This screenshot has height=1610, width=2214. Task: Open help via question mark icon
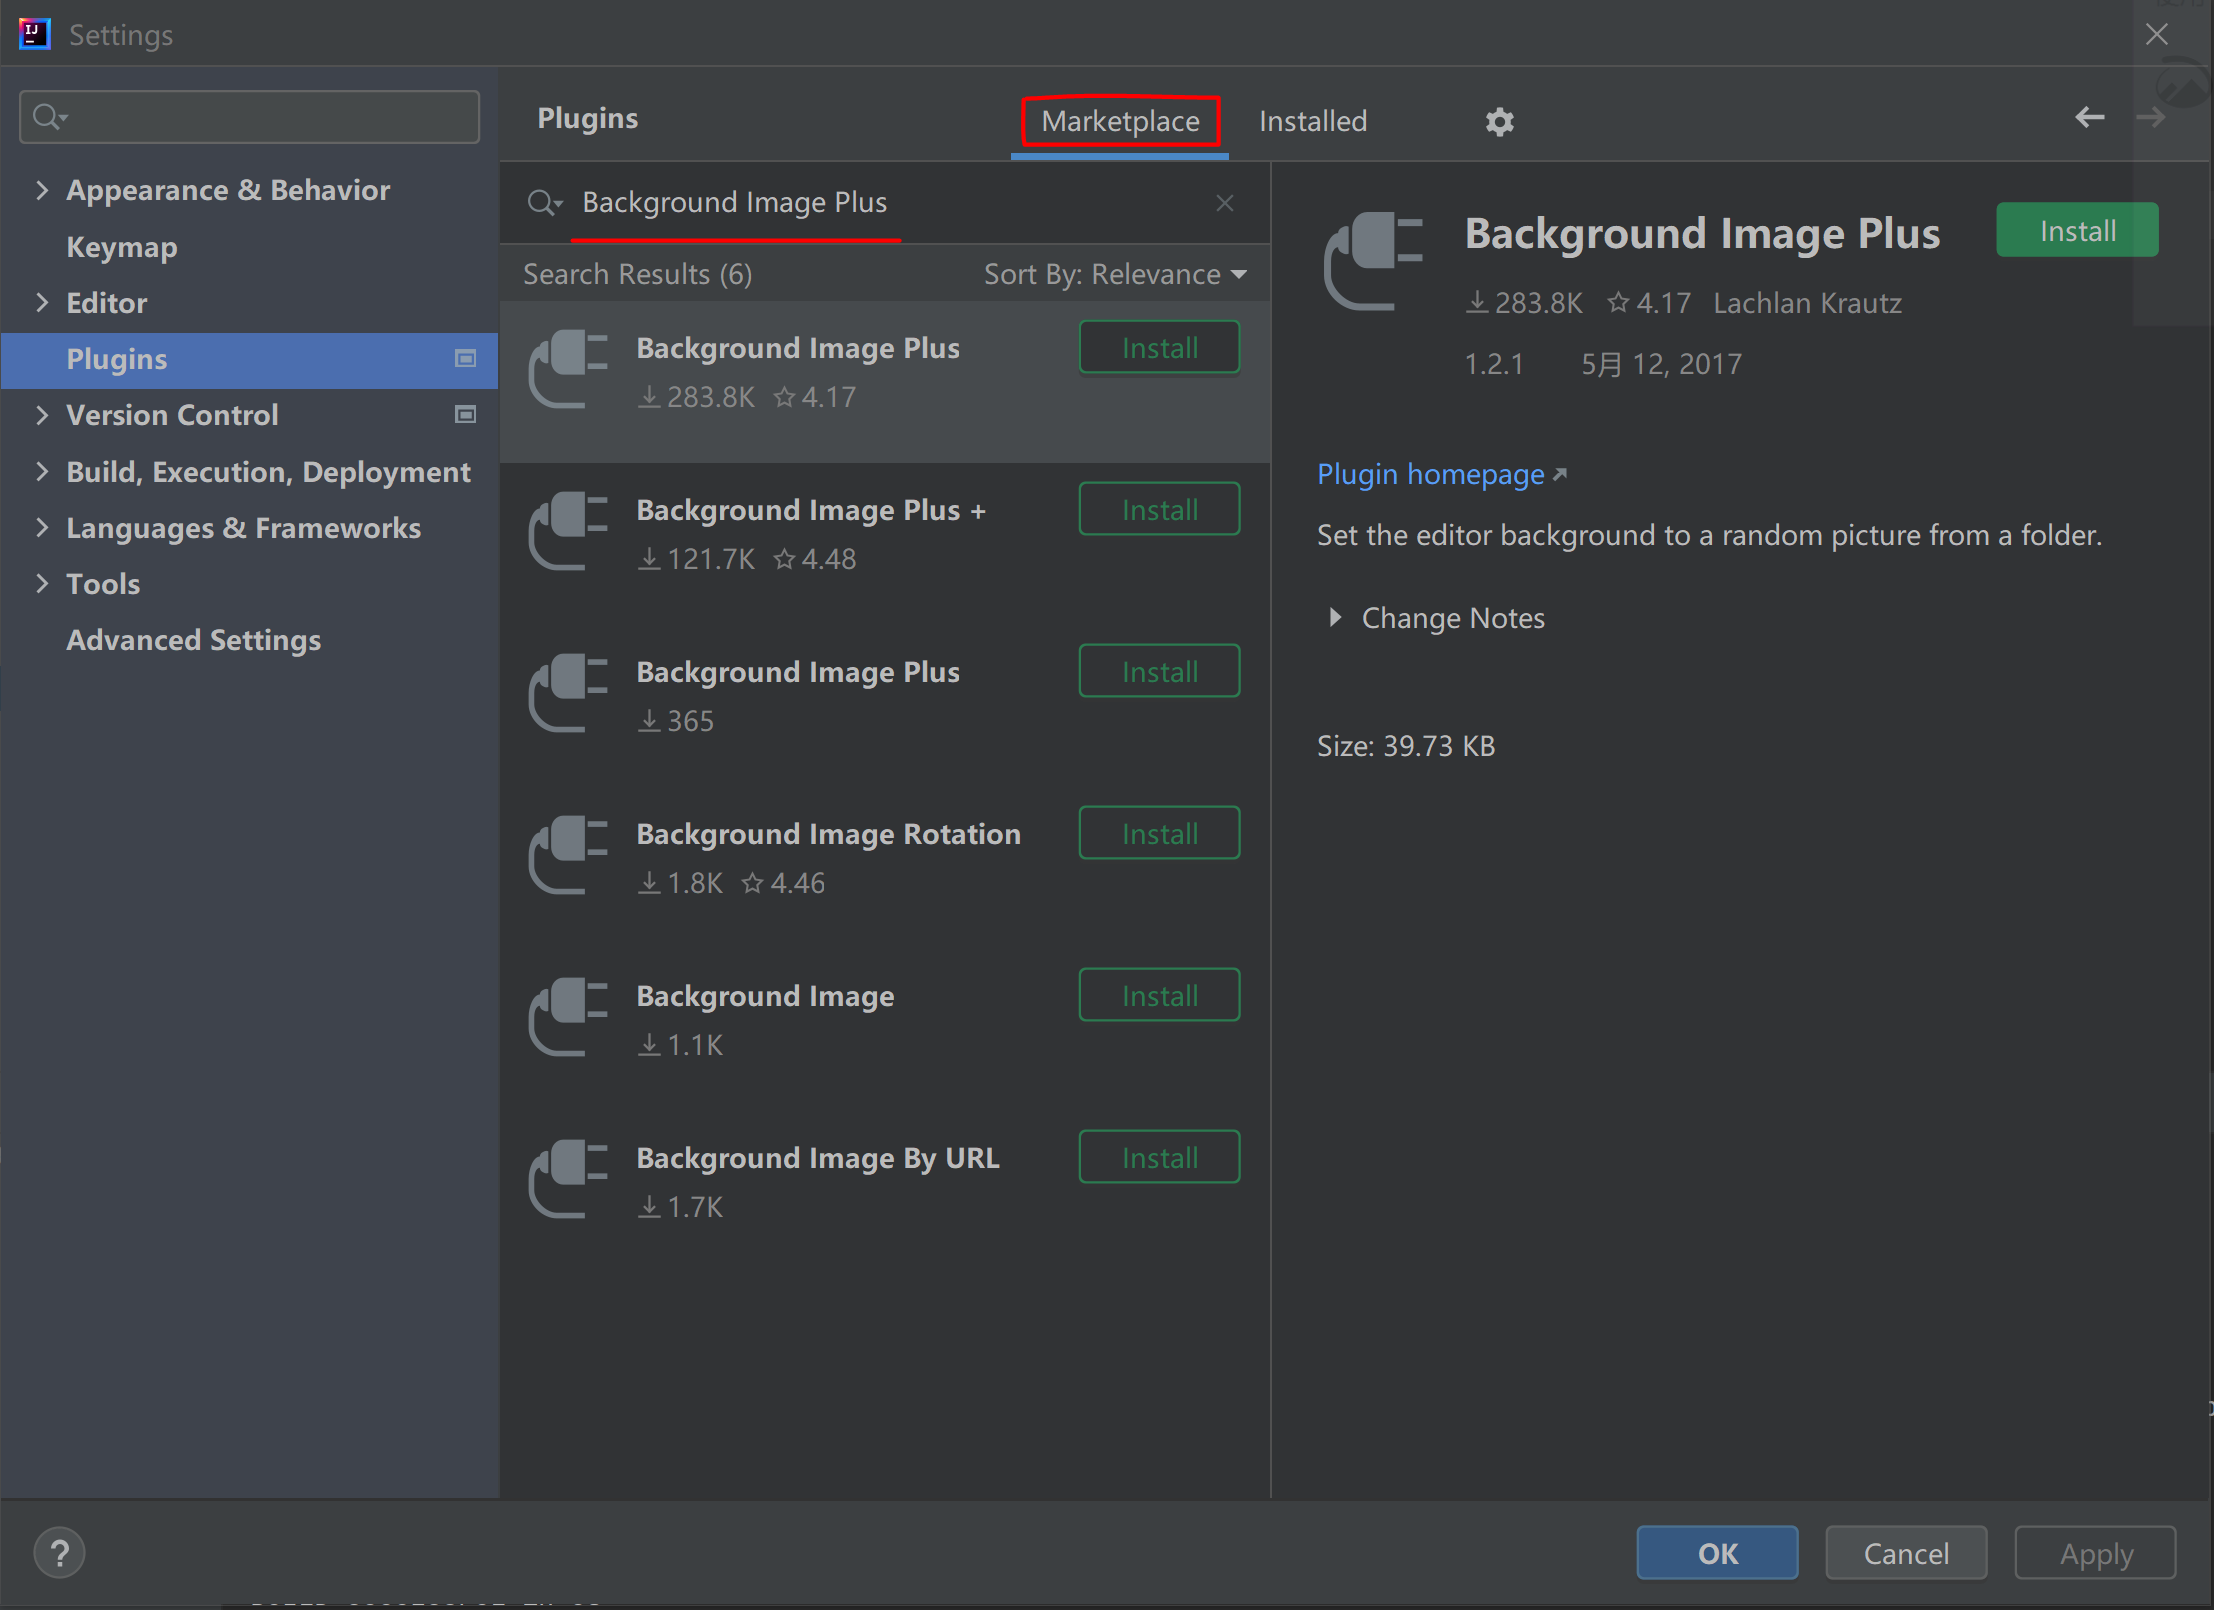pyautogui.click(x=59, y=1552)
